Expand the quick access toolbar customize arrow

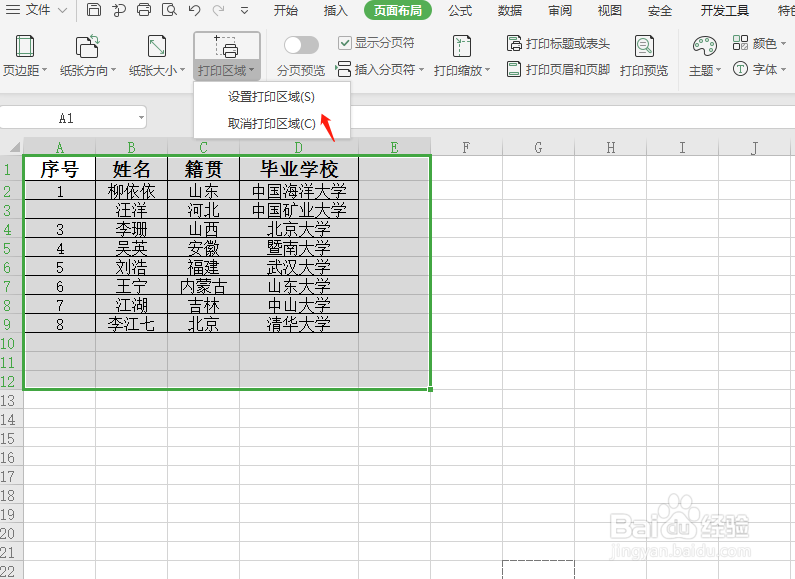244,10
